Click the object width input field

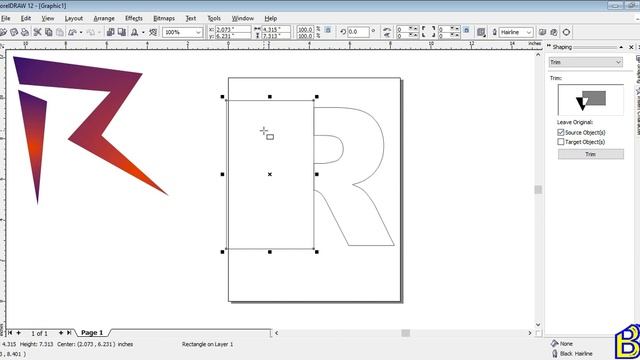(x=276, y=29)
